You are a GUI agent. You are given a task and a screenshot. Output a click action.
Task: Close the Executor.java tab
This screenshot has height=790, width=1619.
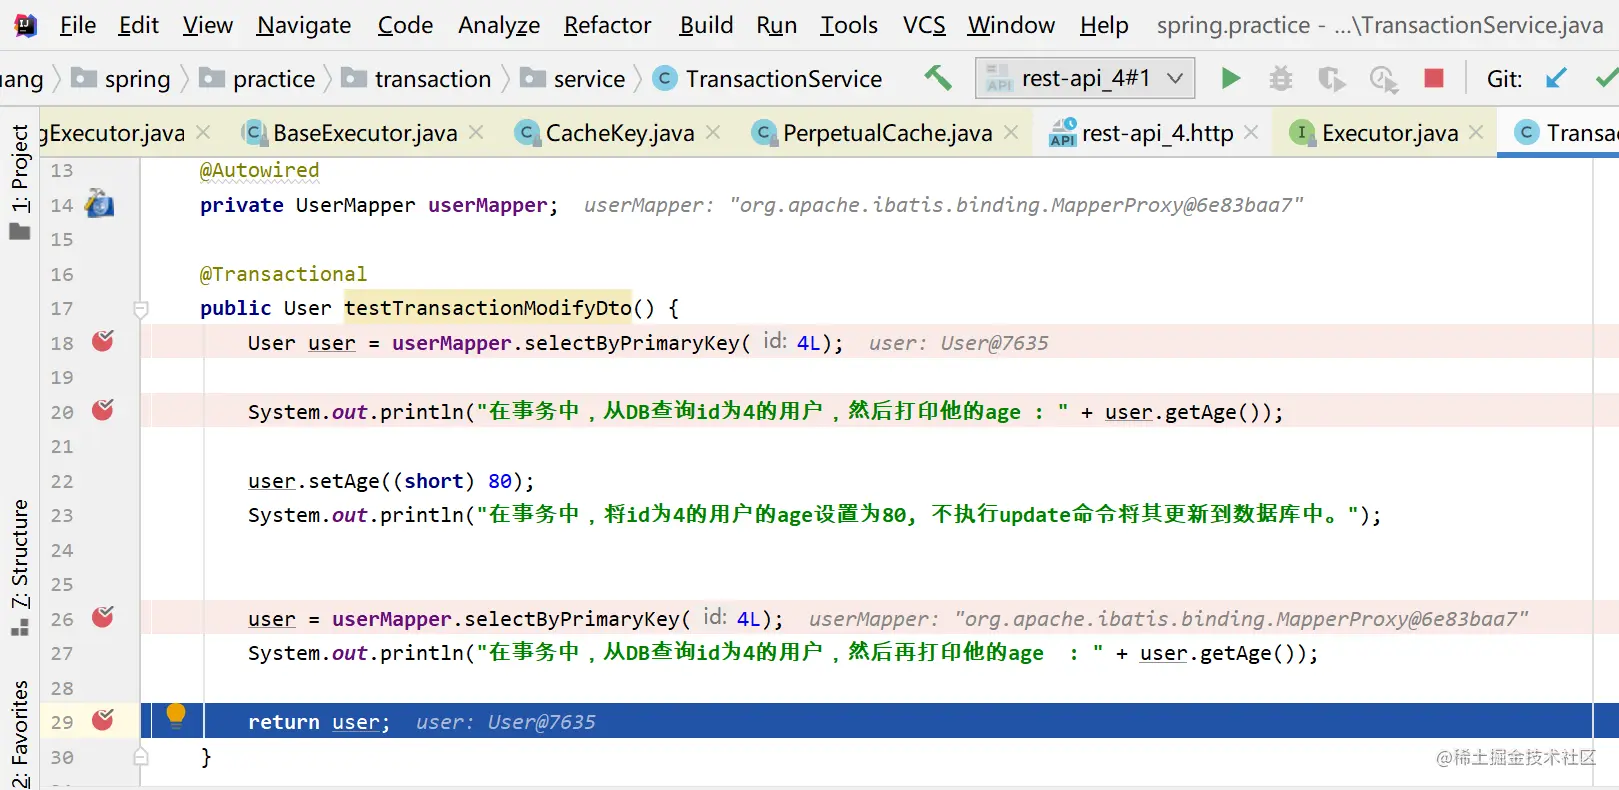1476,132
